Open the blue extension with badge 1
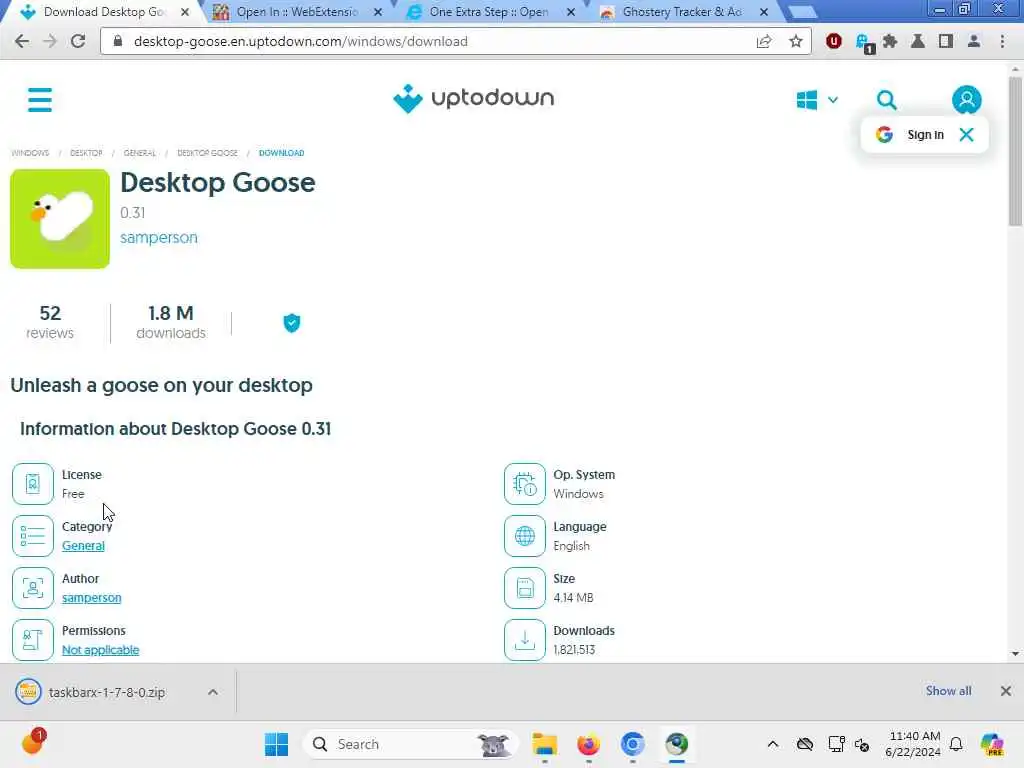Screen dimensions: 1024x768 pyautogui.click(x=864, y=43)
